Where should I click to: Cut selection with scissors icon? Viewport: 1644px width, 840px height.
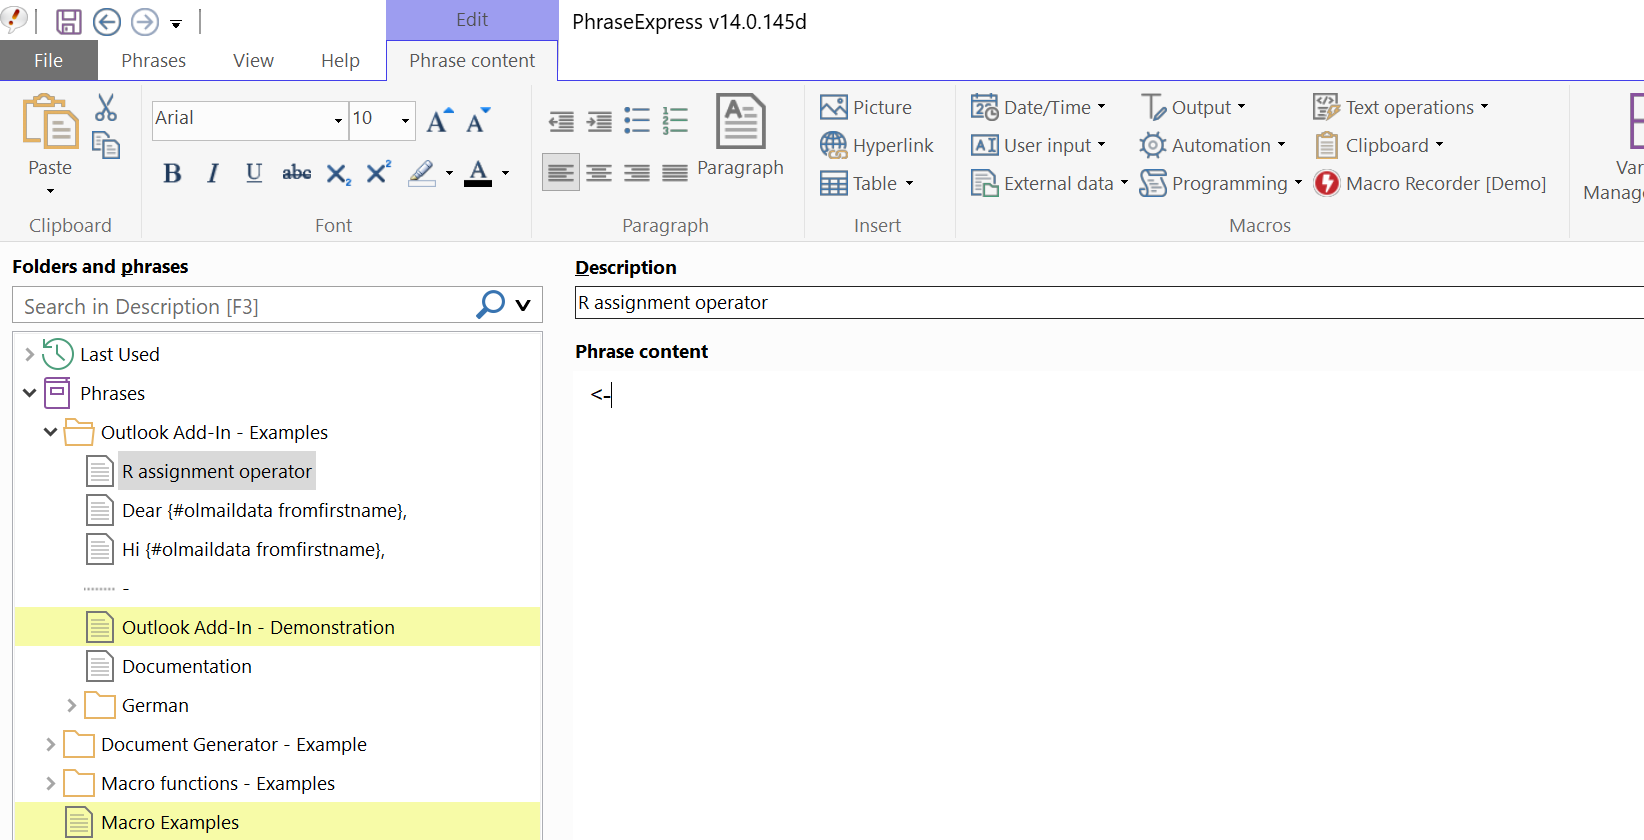[106, 107]
